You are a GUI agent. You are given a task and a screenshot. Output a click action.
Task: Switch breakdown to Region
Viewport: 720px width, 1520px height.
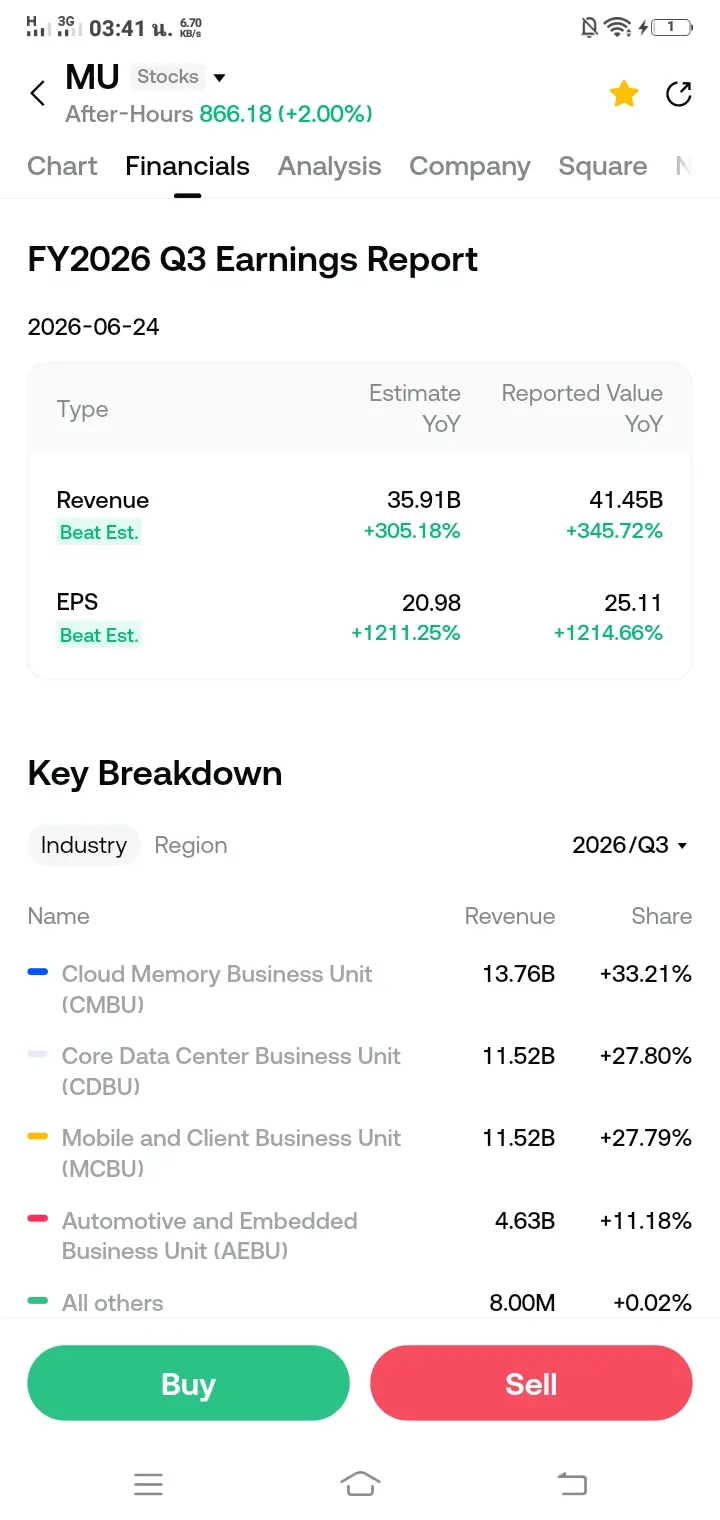tap(191, 845)
